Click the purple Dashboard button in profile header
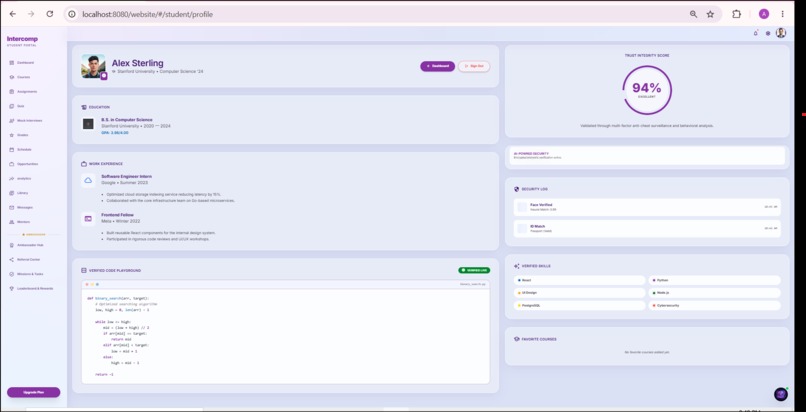The image size is (806, 412). click(x=437, y=66)
